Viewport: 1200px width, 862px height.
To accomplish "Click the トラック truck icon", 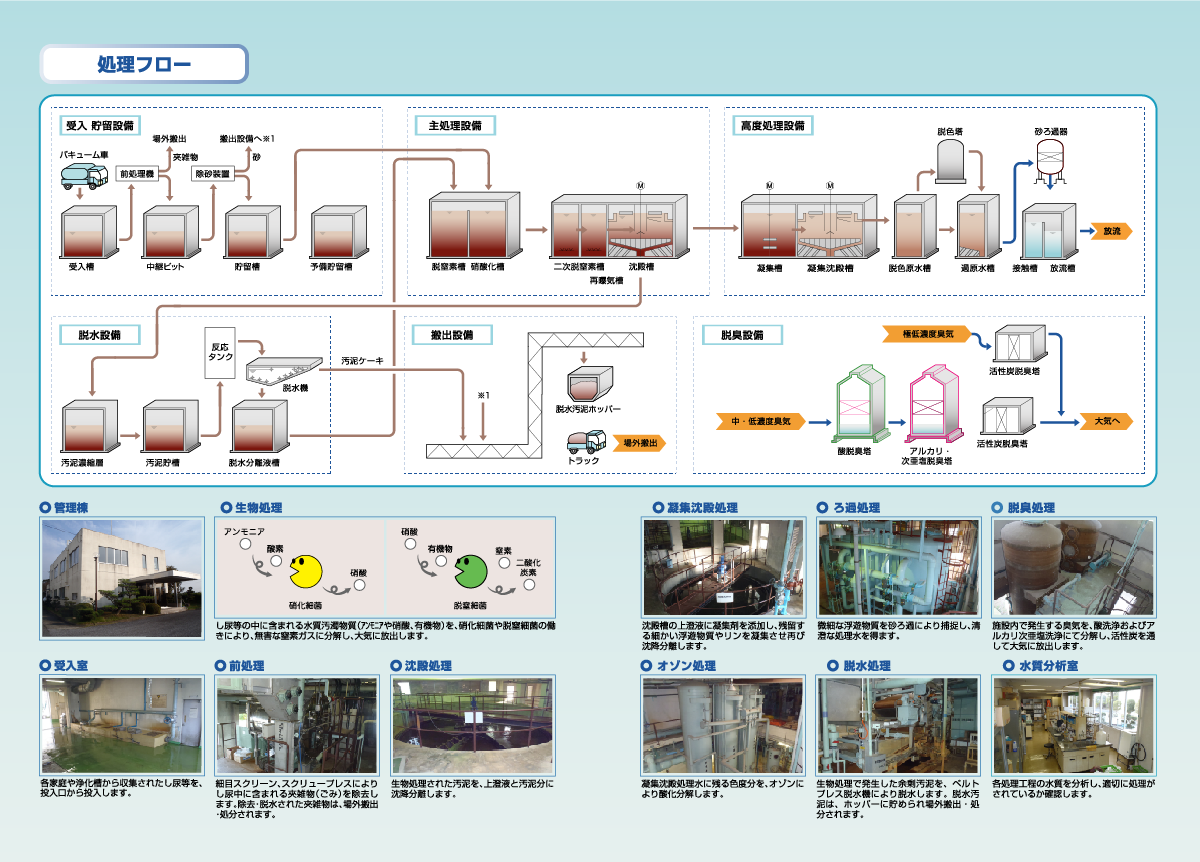I will pyautogui.click(x=585, y=442).
